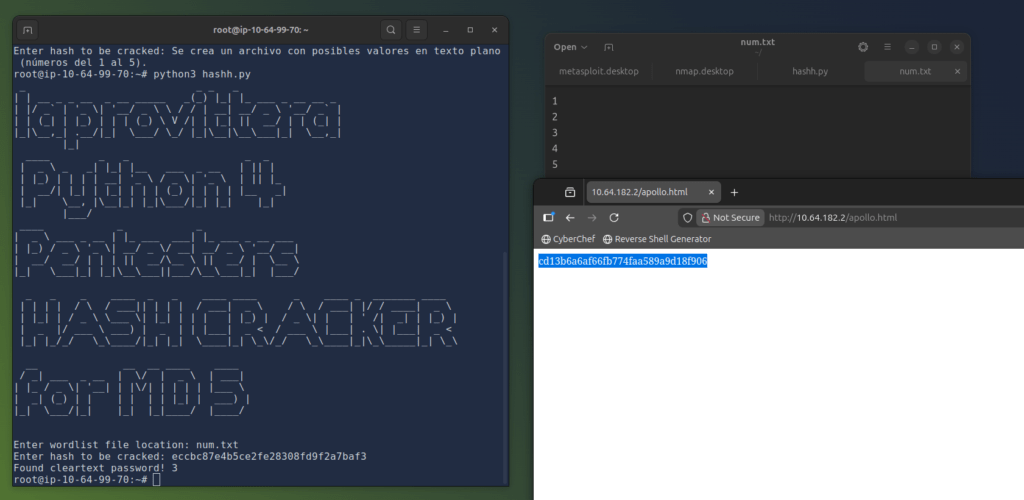1024x500 pixels.
Task: Close the apollo.html browser tab
Action: pyautogui.click(x=712, y=193)
